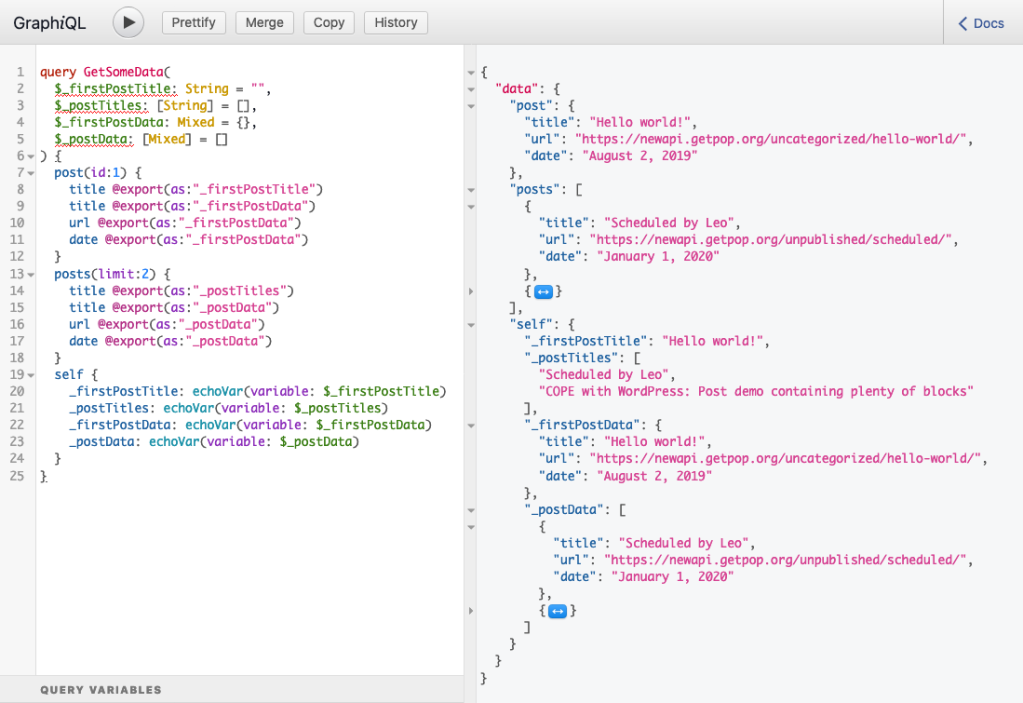This screenshot has height=703, width=1023.
Task: Open the query History
Action: coord(394,22)
